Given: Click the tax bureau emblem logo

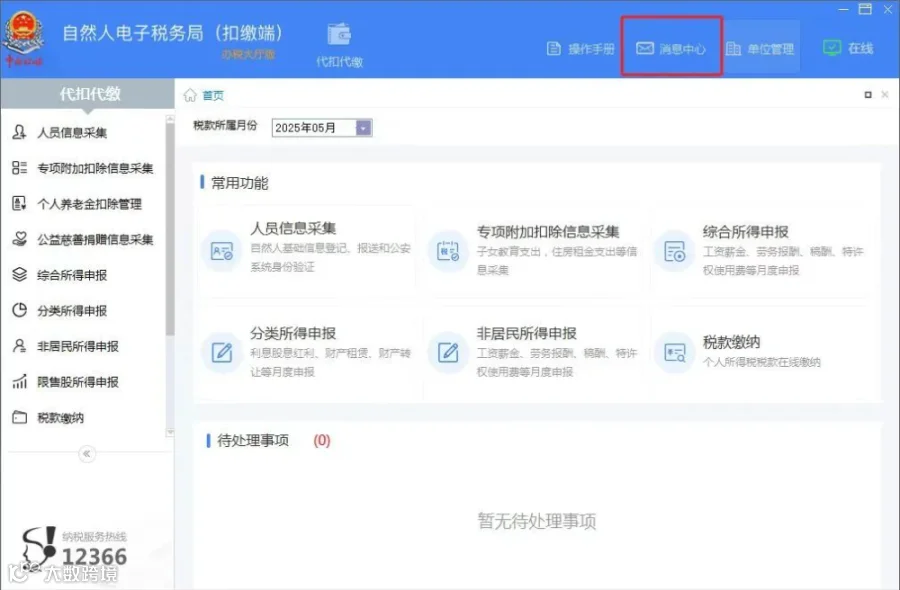Looking at the screenshot, I should tap(23, 37).
